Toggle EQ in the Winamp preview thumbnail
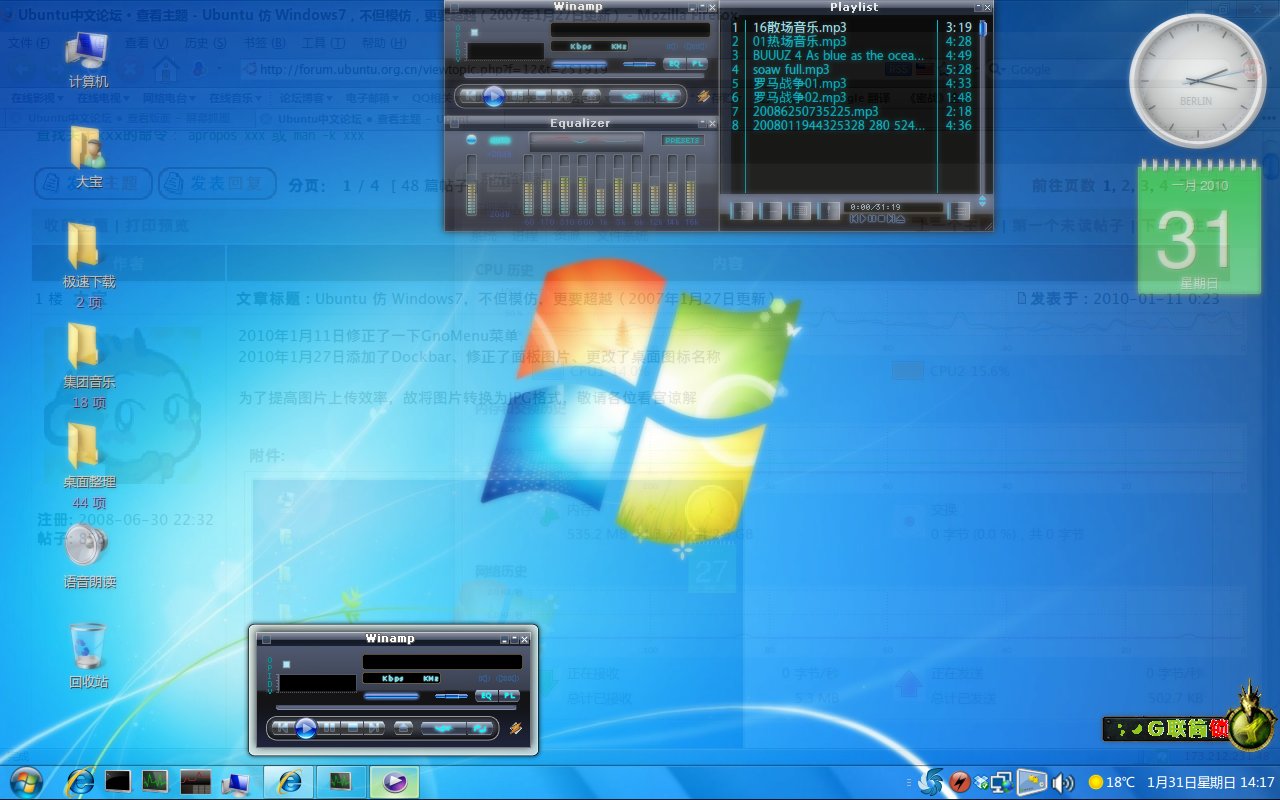 pyautogui.click(x=486, y=696)
